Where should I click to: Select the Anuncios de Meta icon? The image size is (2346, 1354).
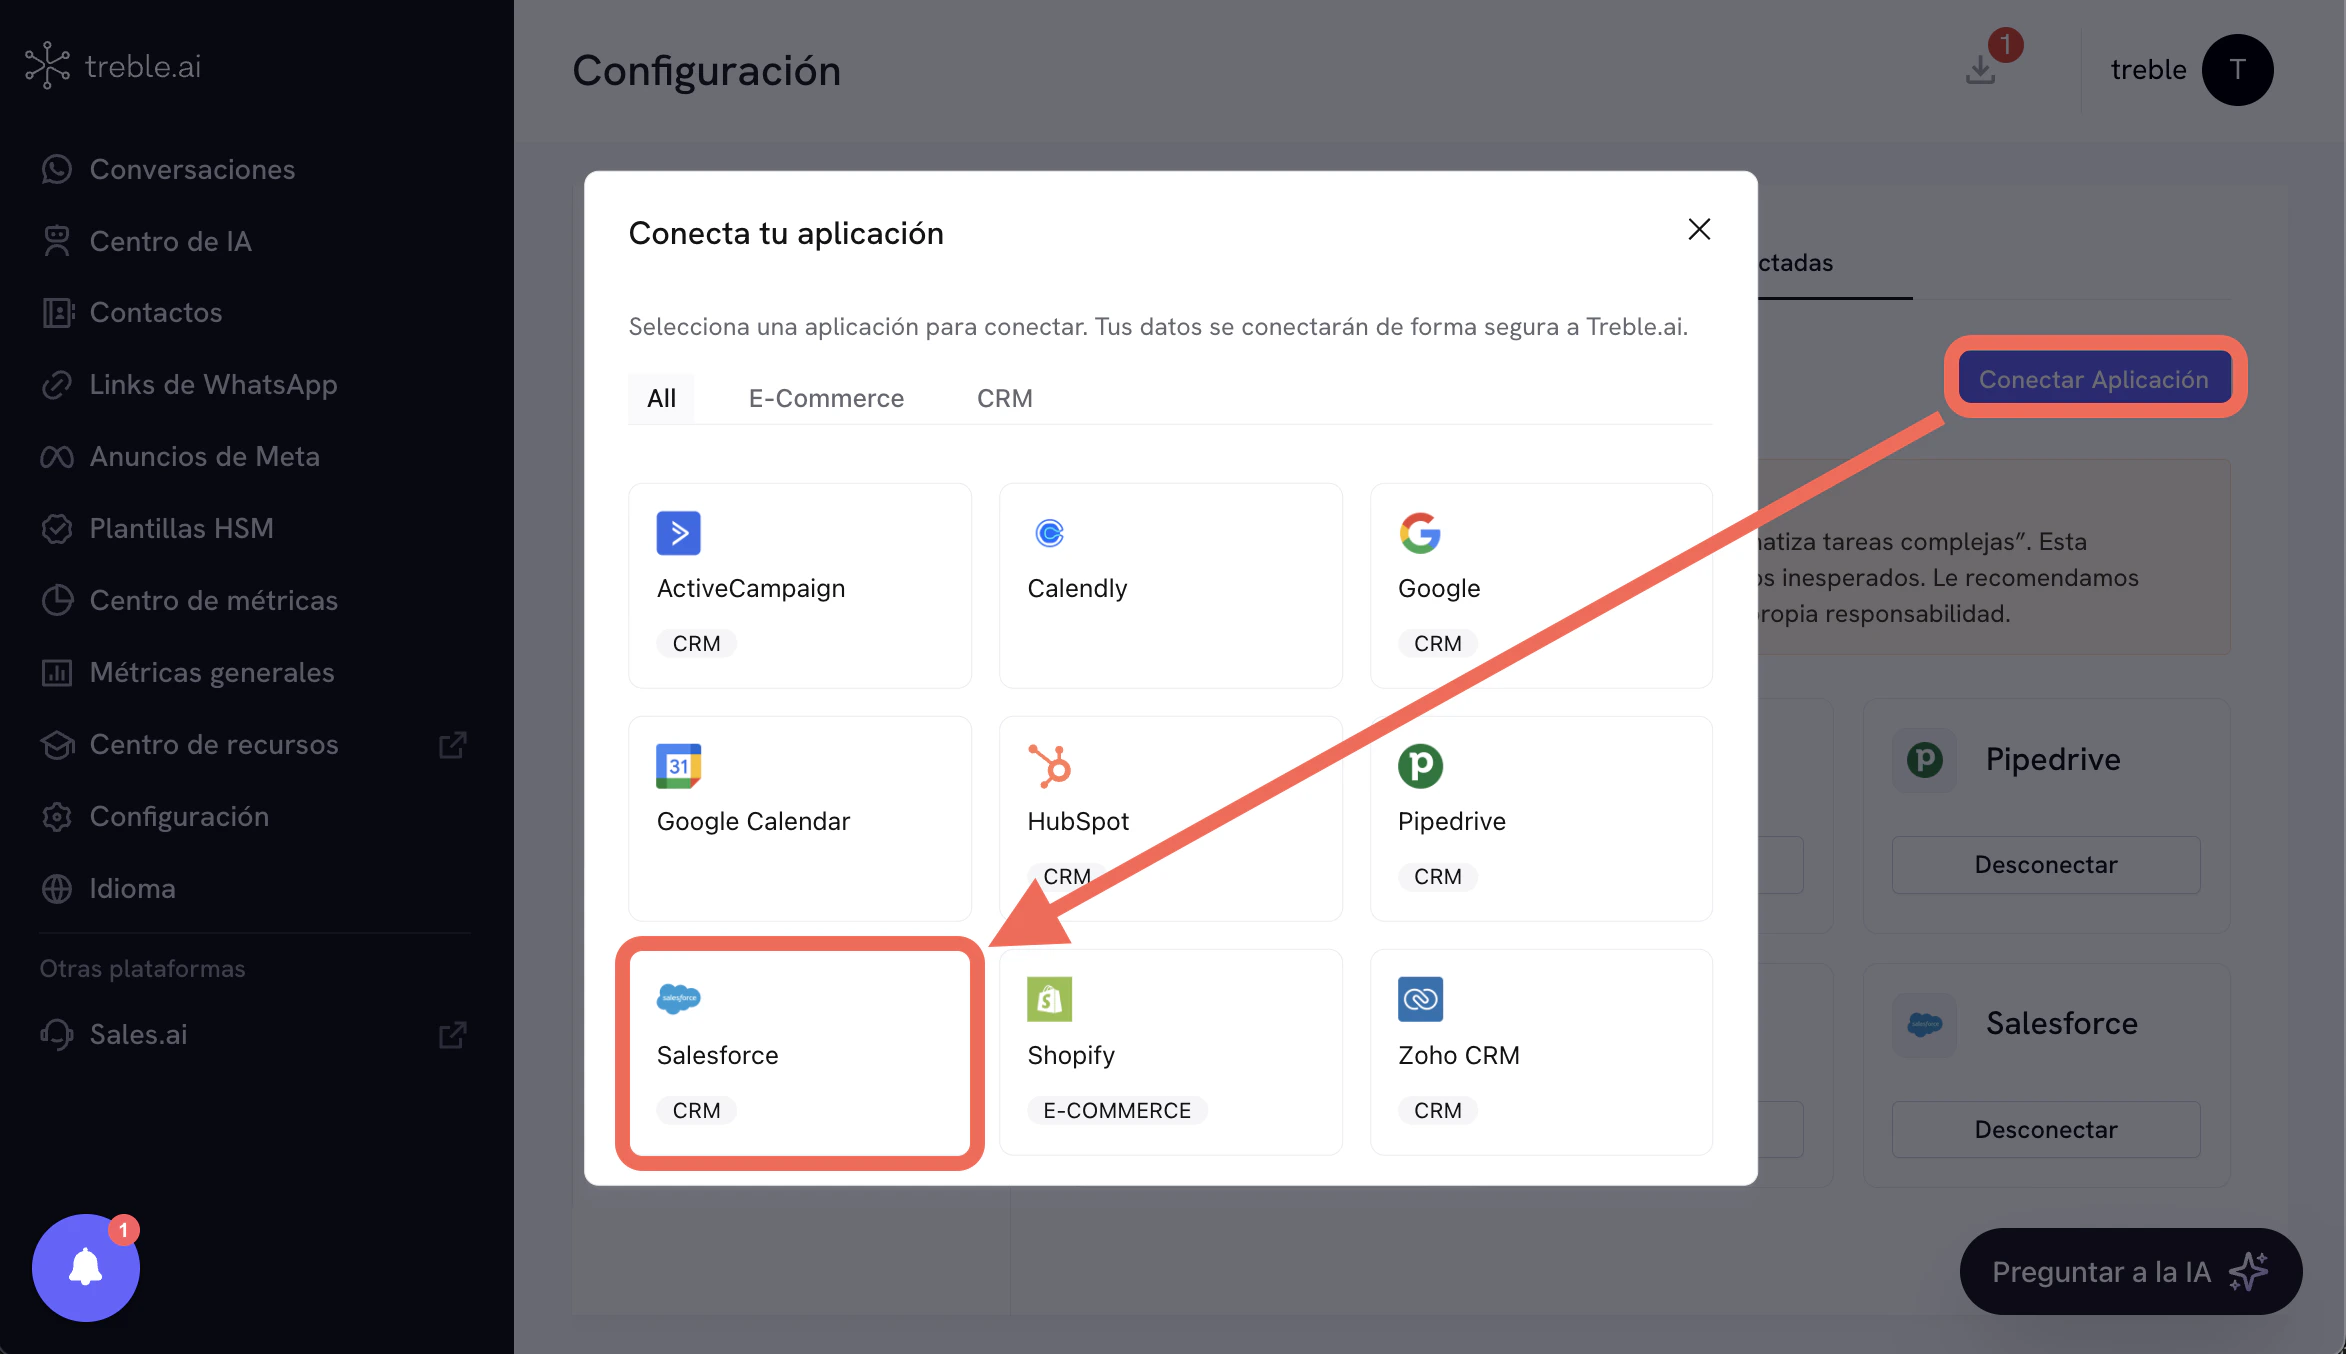[57, 456]
